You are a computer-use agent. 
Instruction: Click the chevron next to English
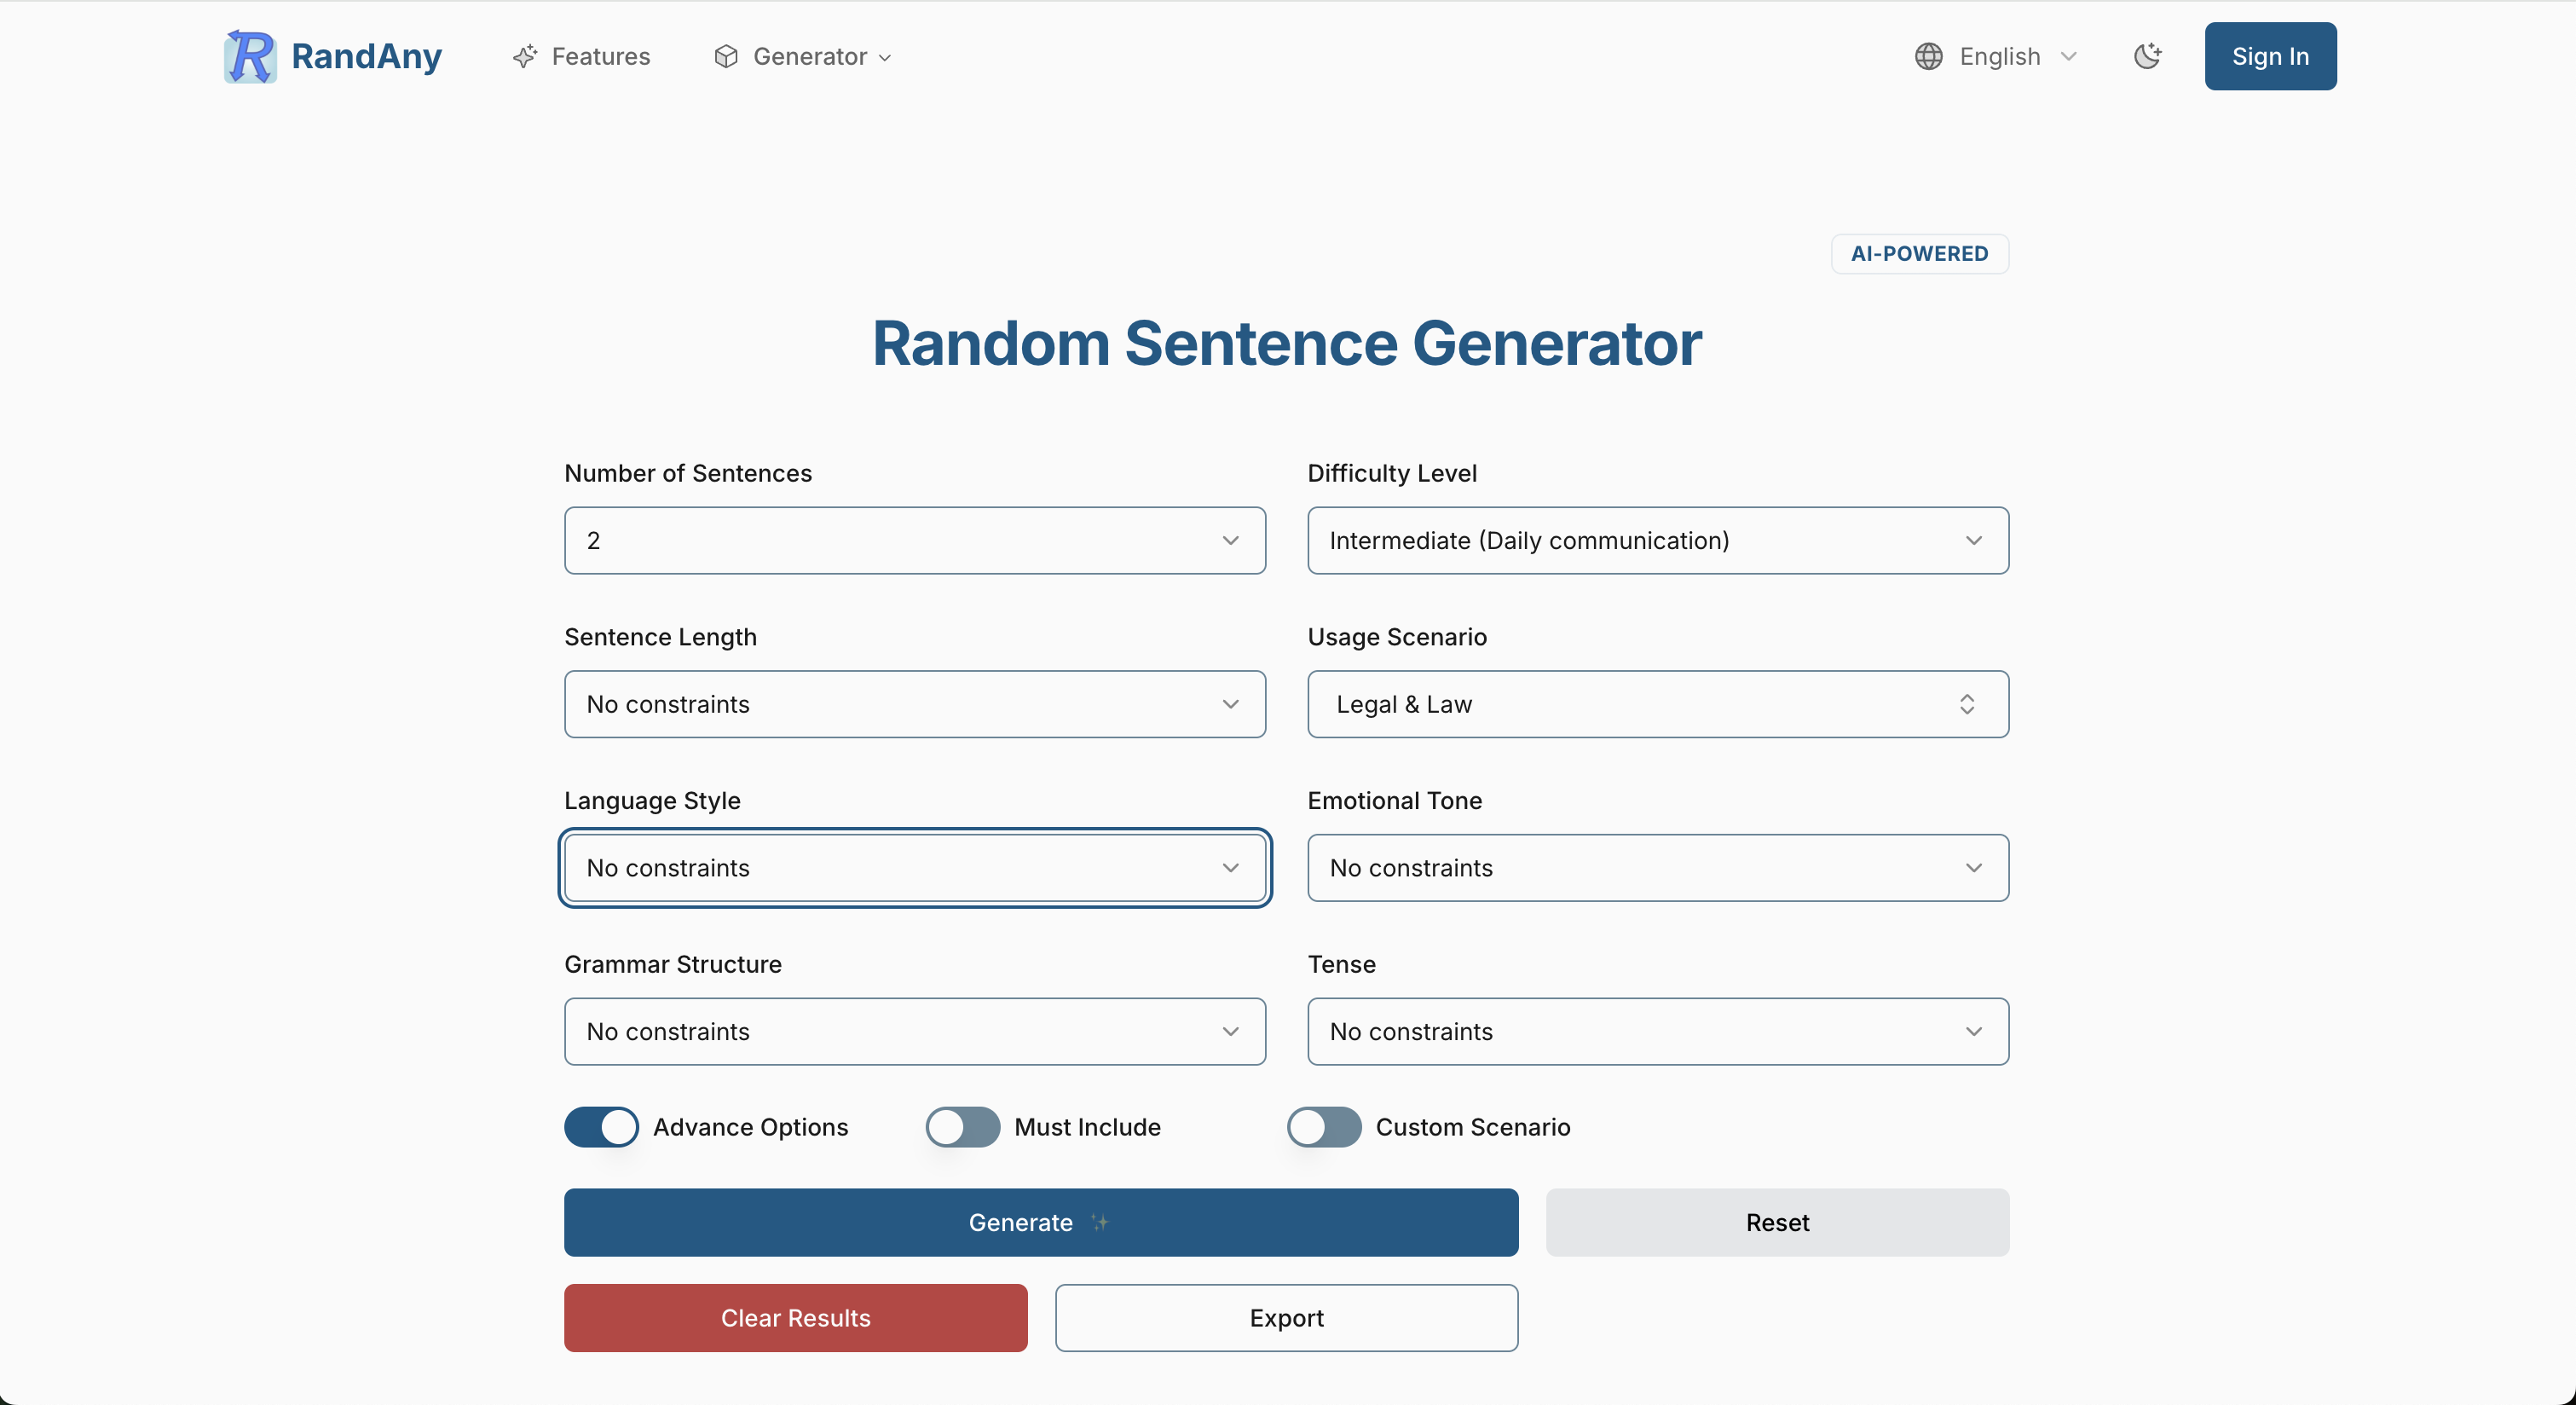tap(2069, 56)
